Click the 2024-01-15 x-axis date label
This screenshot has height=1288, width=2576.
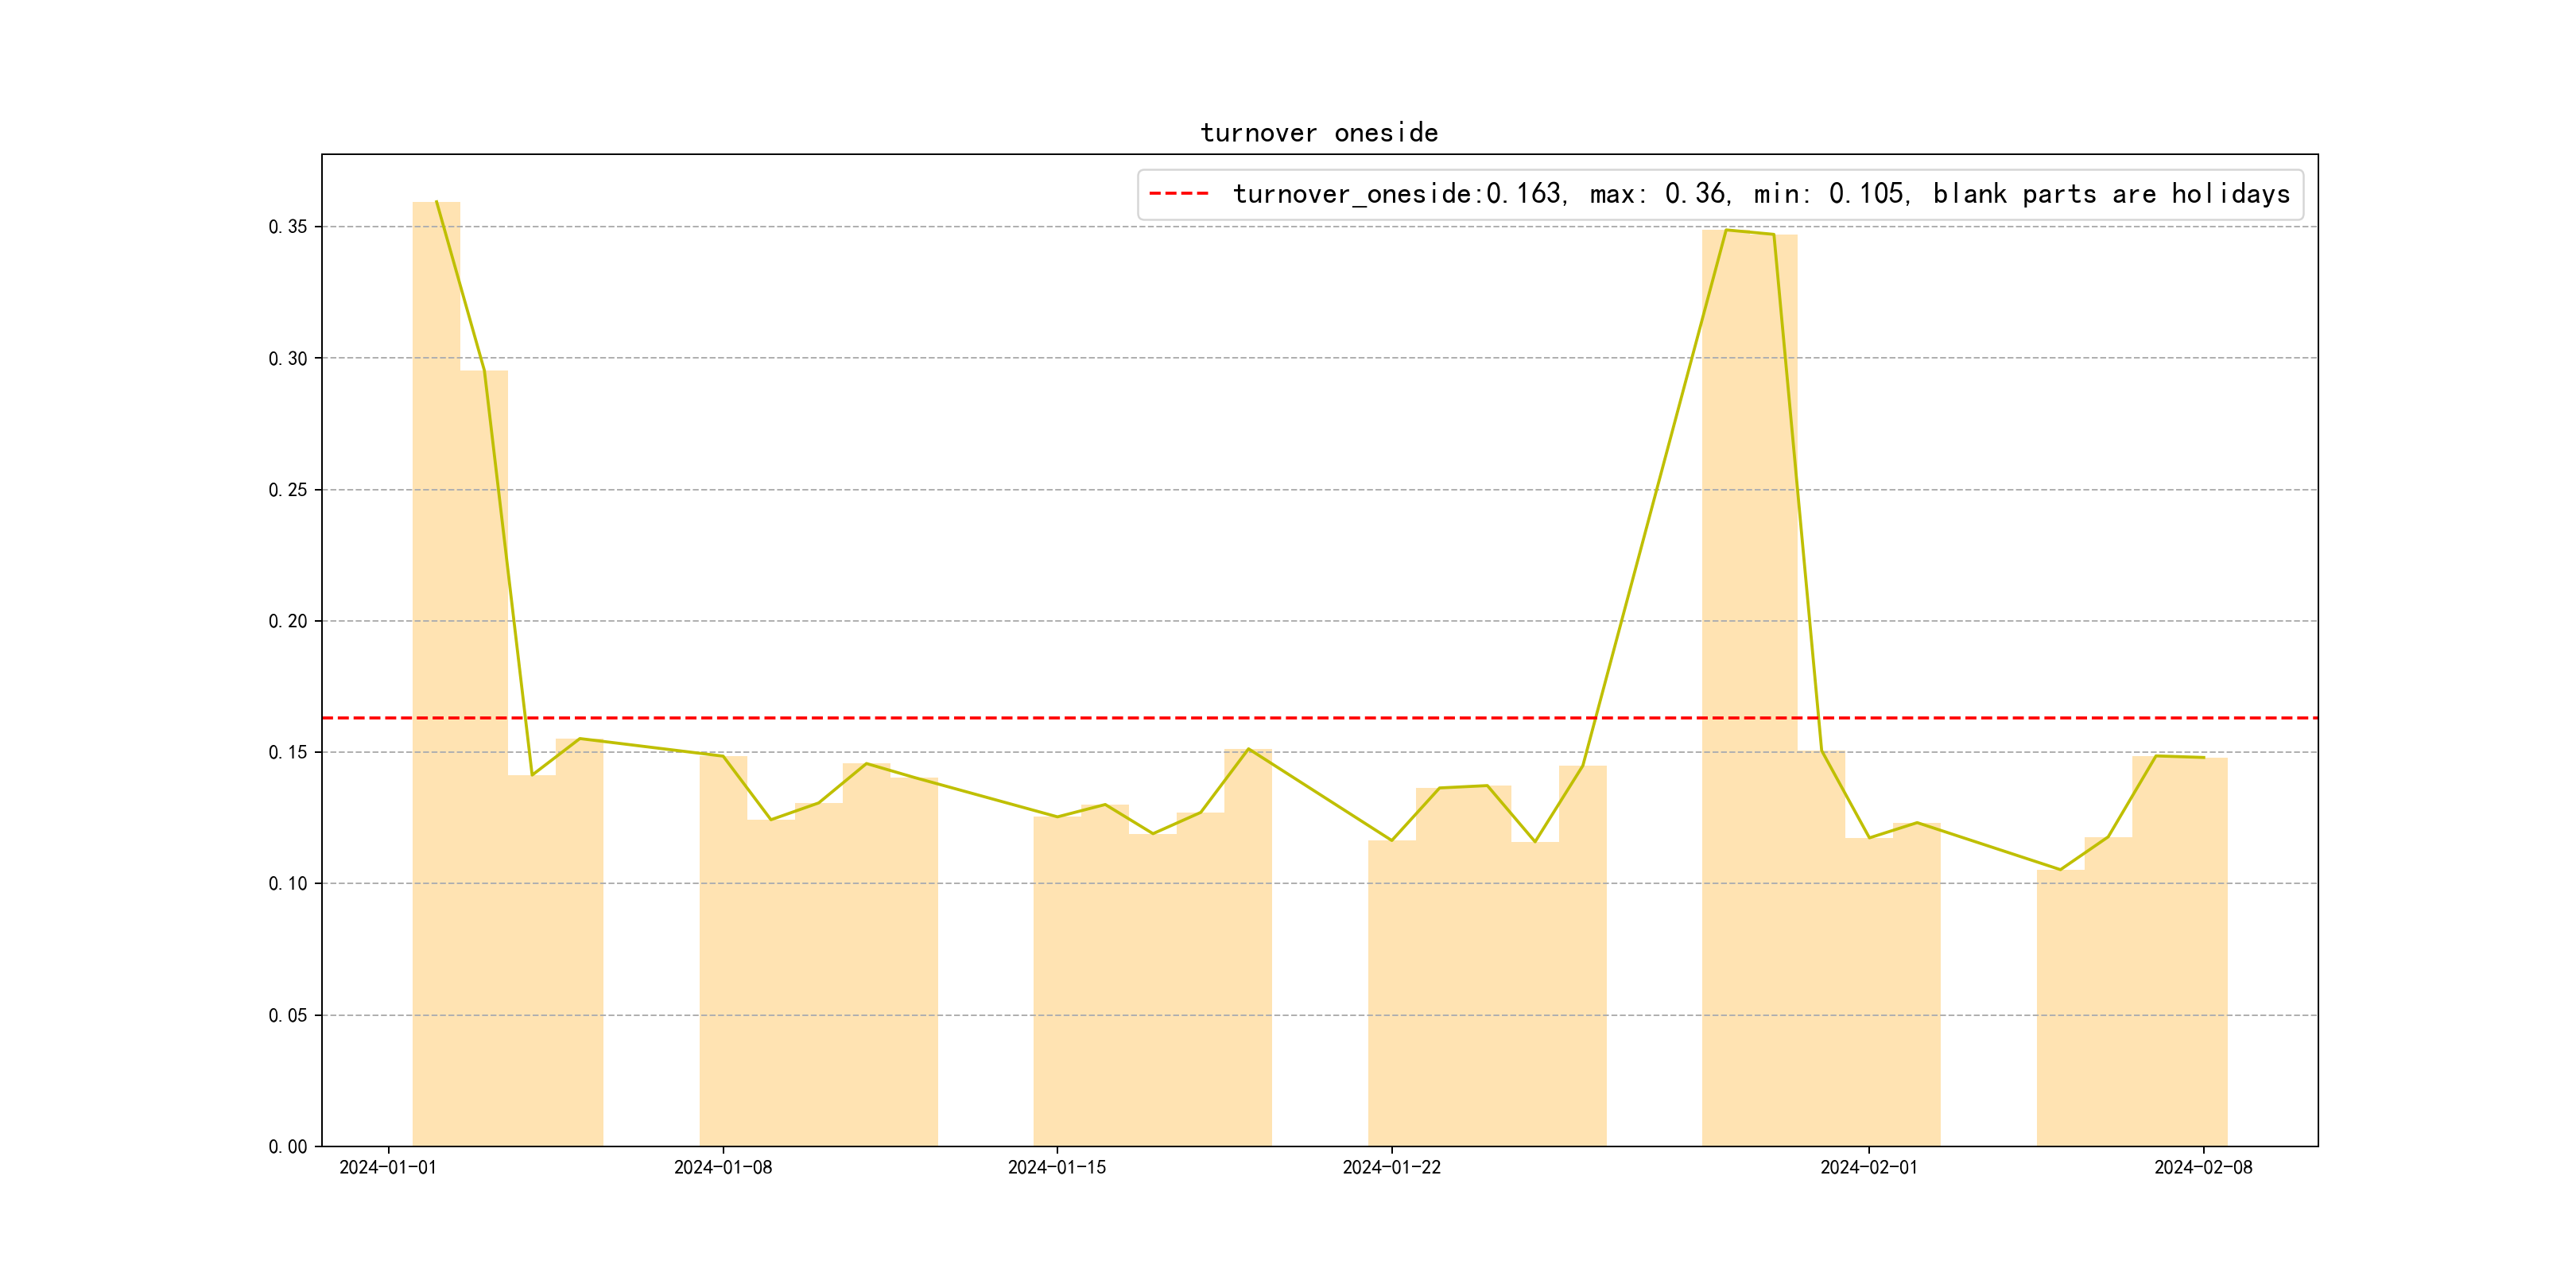click(1057, 1168)
